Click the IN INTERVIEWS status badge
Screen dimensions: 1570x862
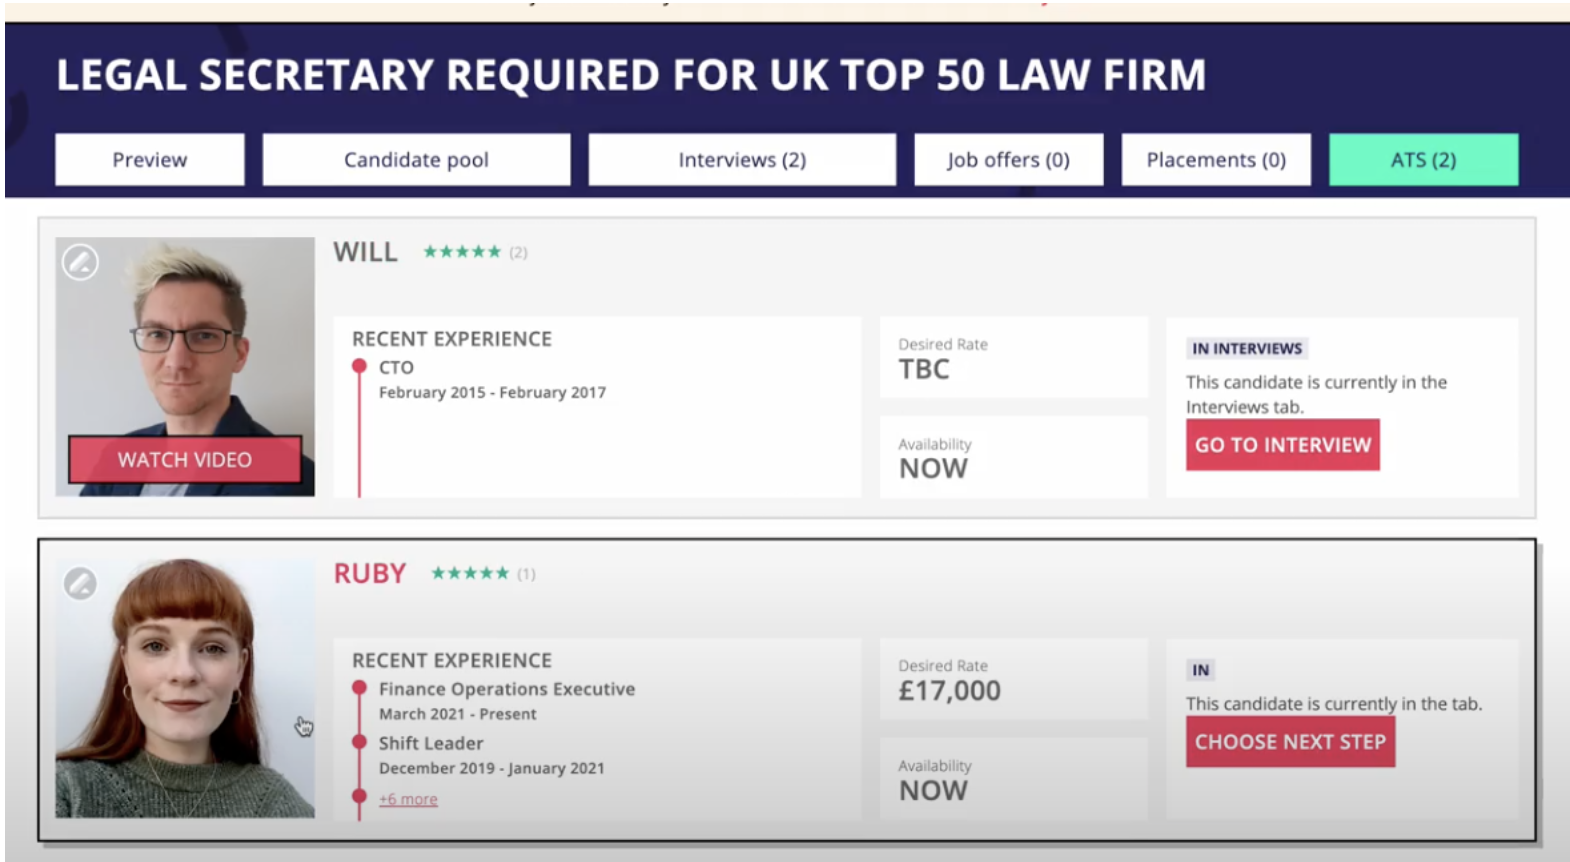coord(1247,348)
